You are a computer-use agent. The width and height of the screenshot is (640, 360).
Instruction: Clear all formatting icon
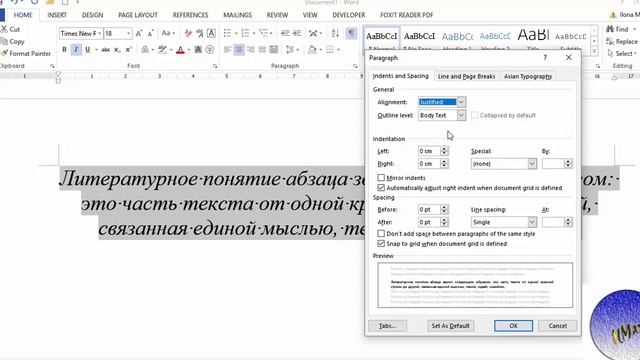coord(188,33)
